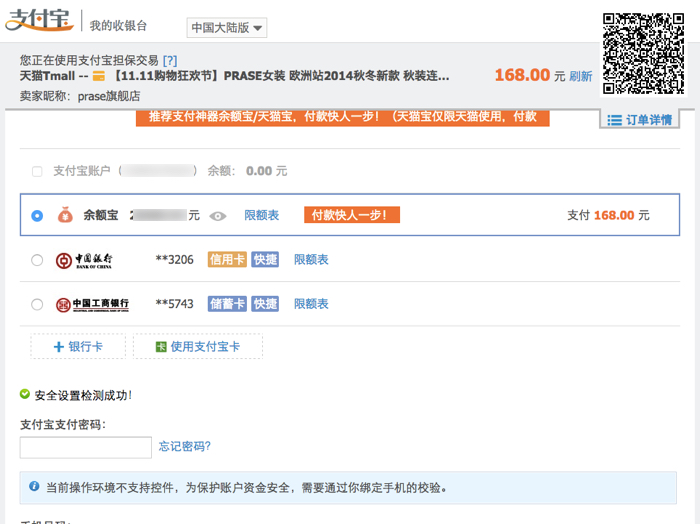Screen dimensions: 700x524
Task: Click the 安全设置检测成功! status text
Action: (x=83, y=395)
